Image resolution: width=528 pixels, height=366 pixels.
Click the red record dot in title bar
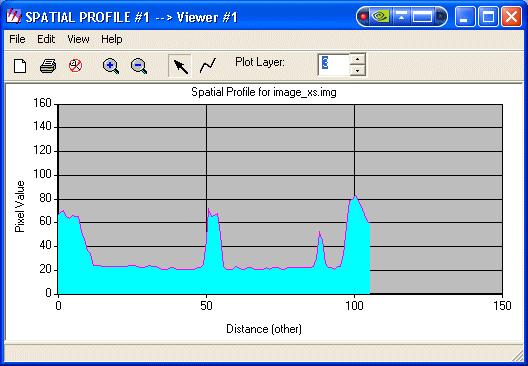click(x=363, y=16)
